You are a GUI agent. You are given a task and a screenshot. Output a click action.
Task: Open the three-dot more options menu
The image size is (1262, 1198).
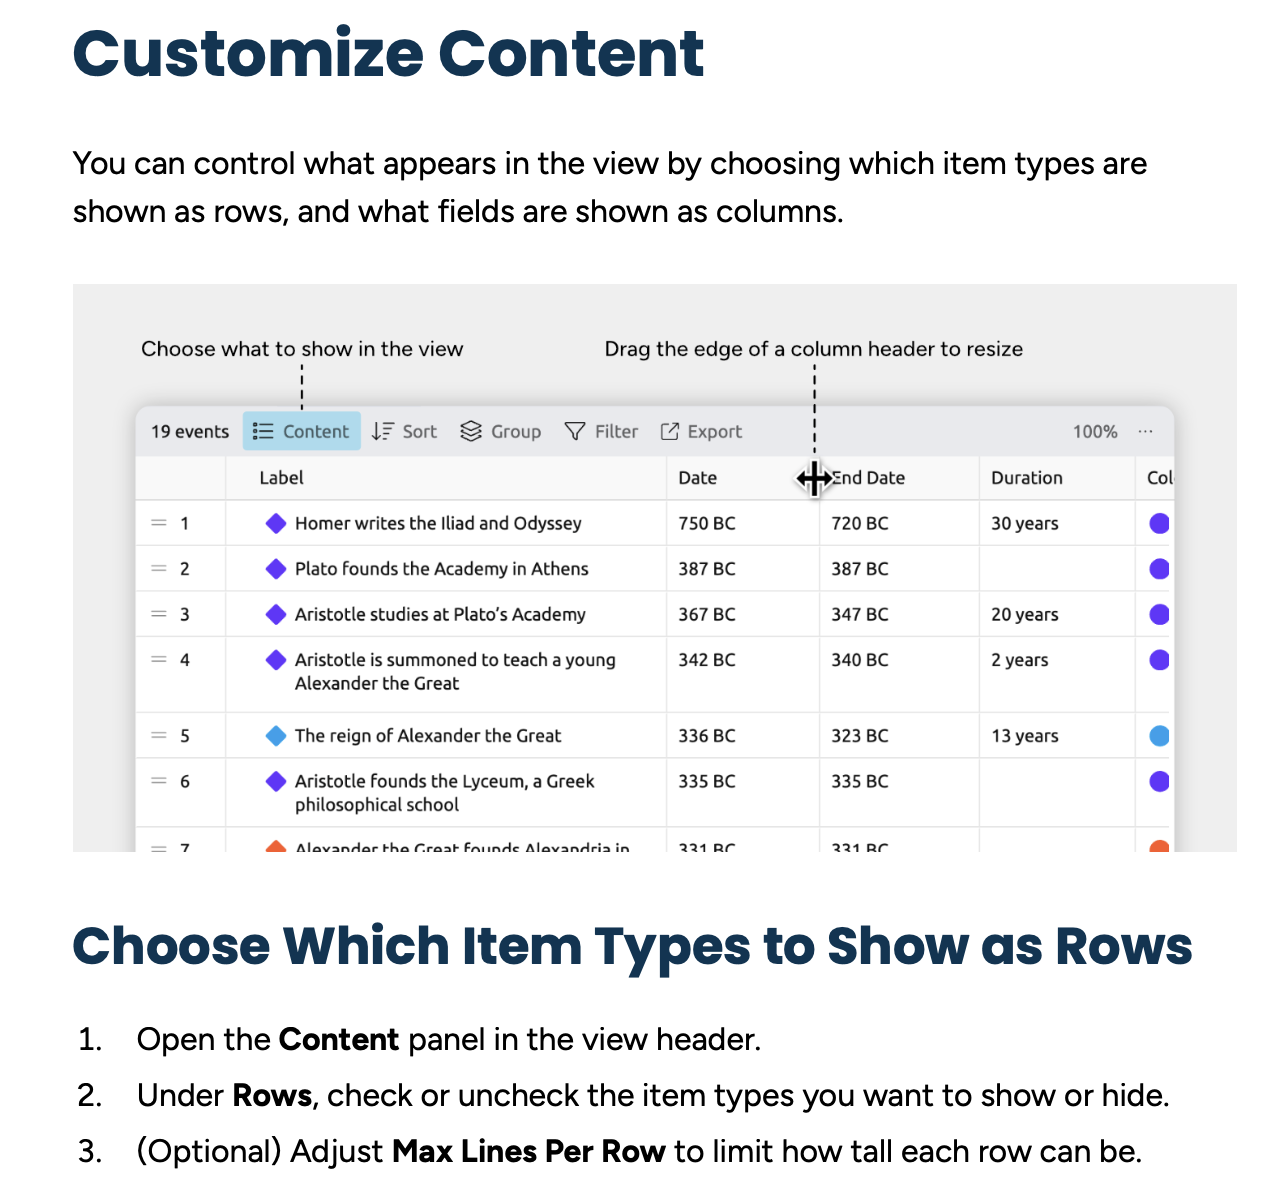point(1145,431)
